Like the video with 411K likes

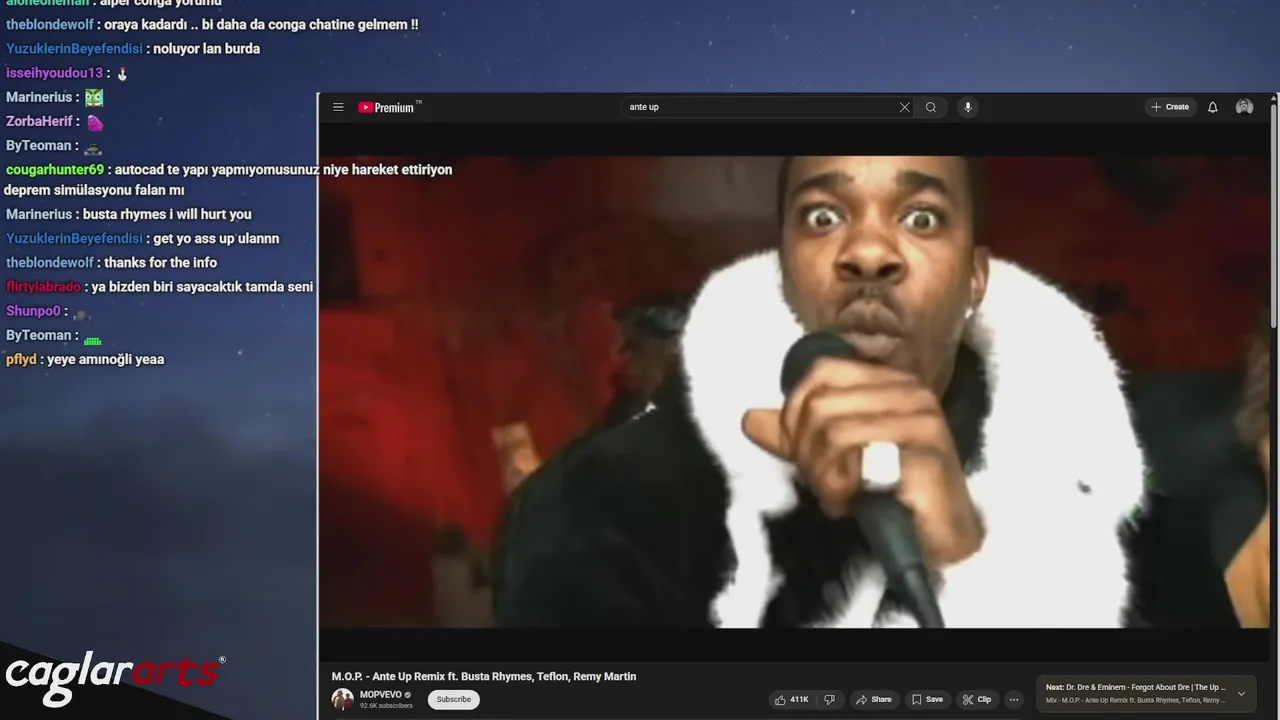pos(791,699)
